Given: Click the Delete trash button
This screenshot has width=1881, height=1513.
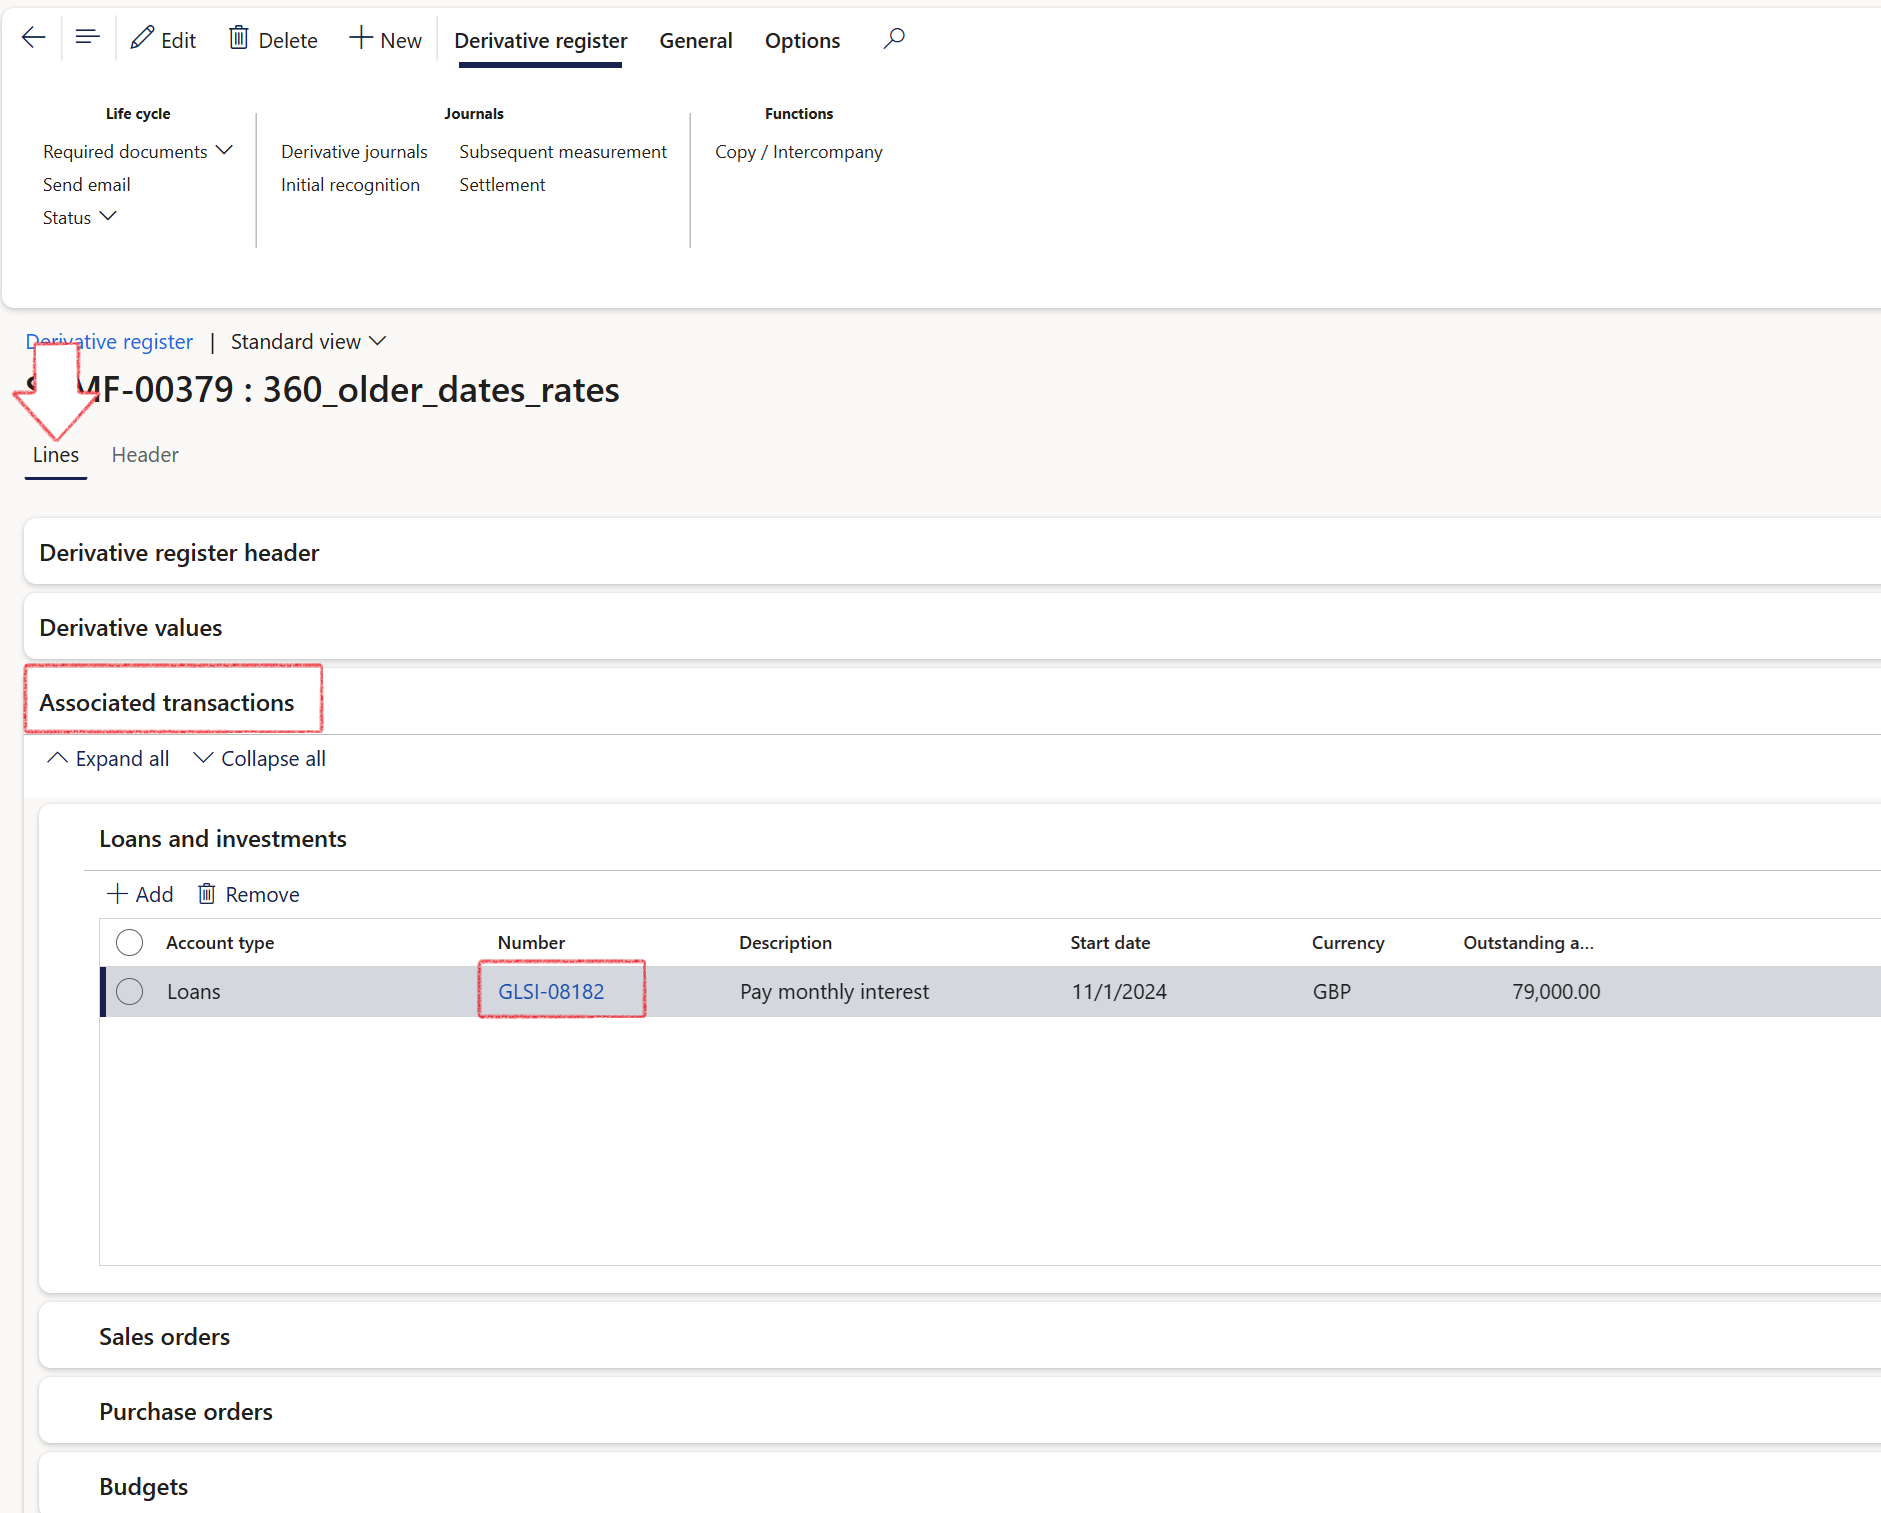Looking at the screenshot, I should click(x=273, y=40).
